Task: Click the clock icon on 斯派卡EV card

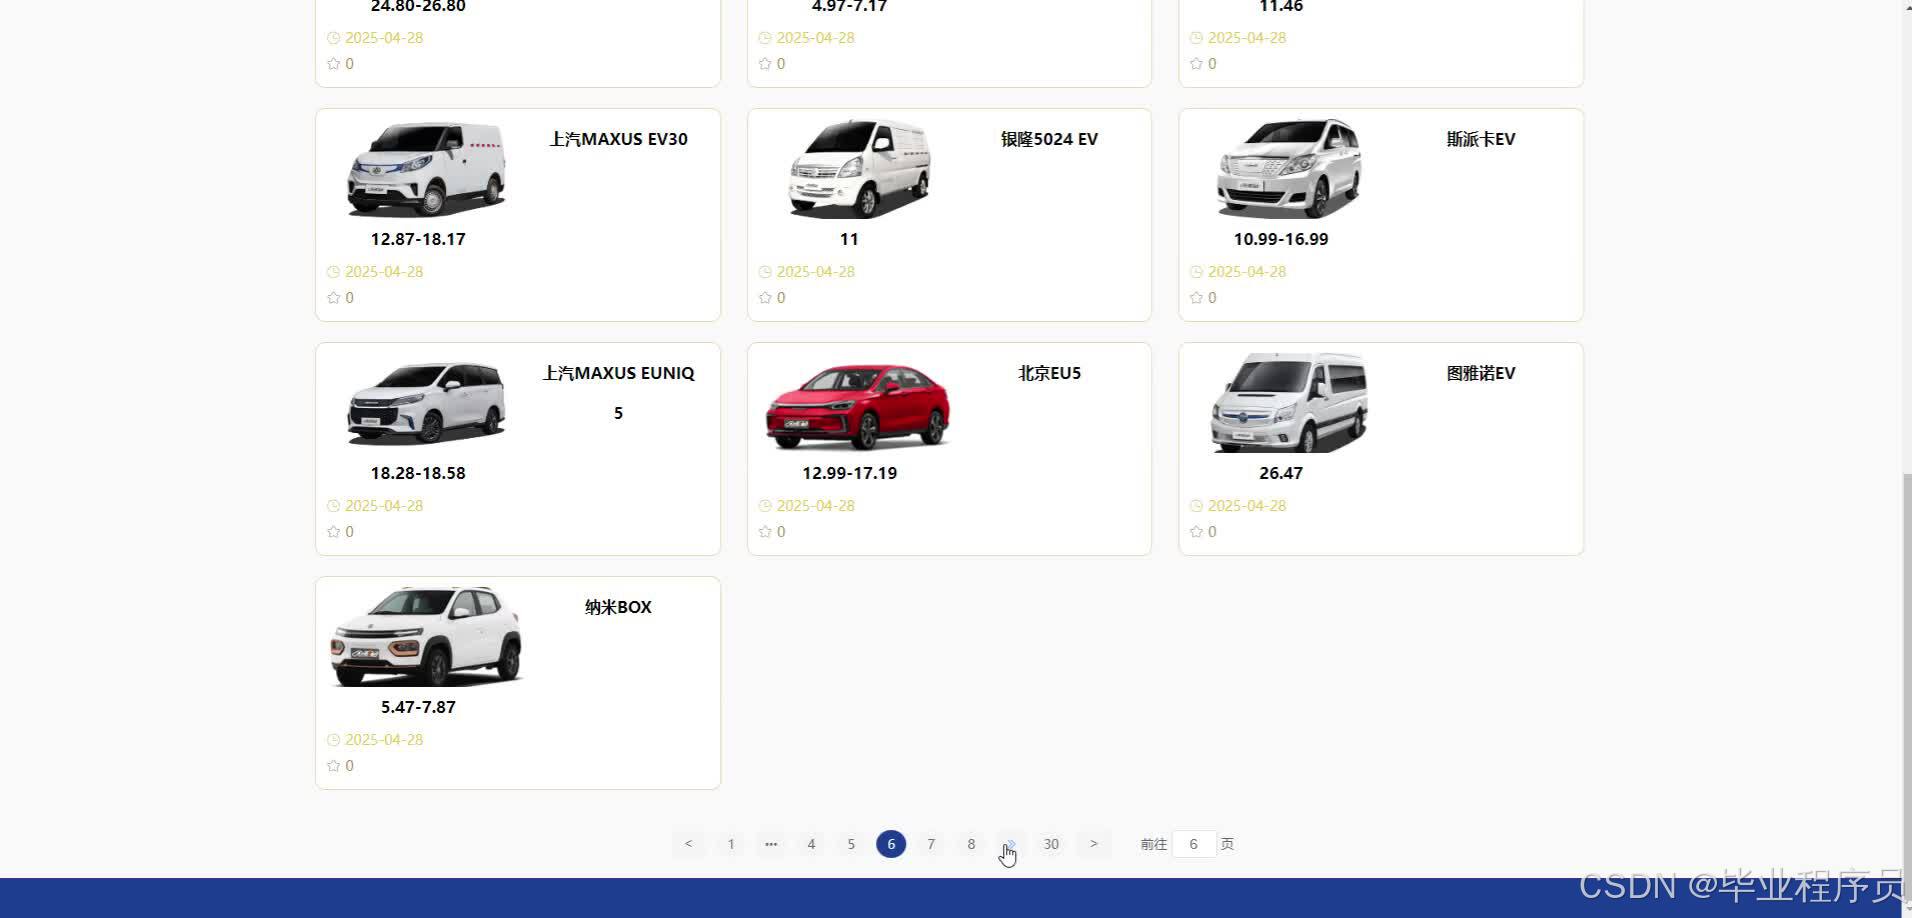Action: point(1196,272)
